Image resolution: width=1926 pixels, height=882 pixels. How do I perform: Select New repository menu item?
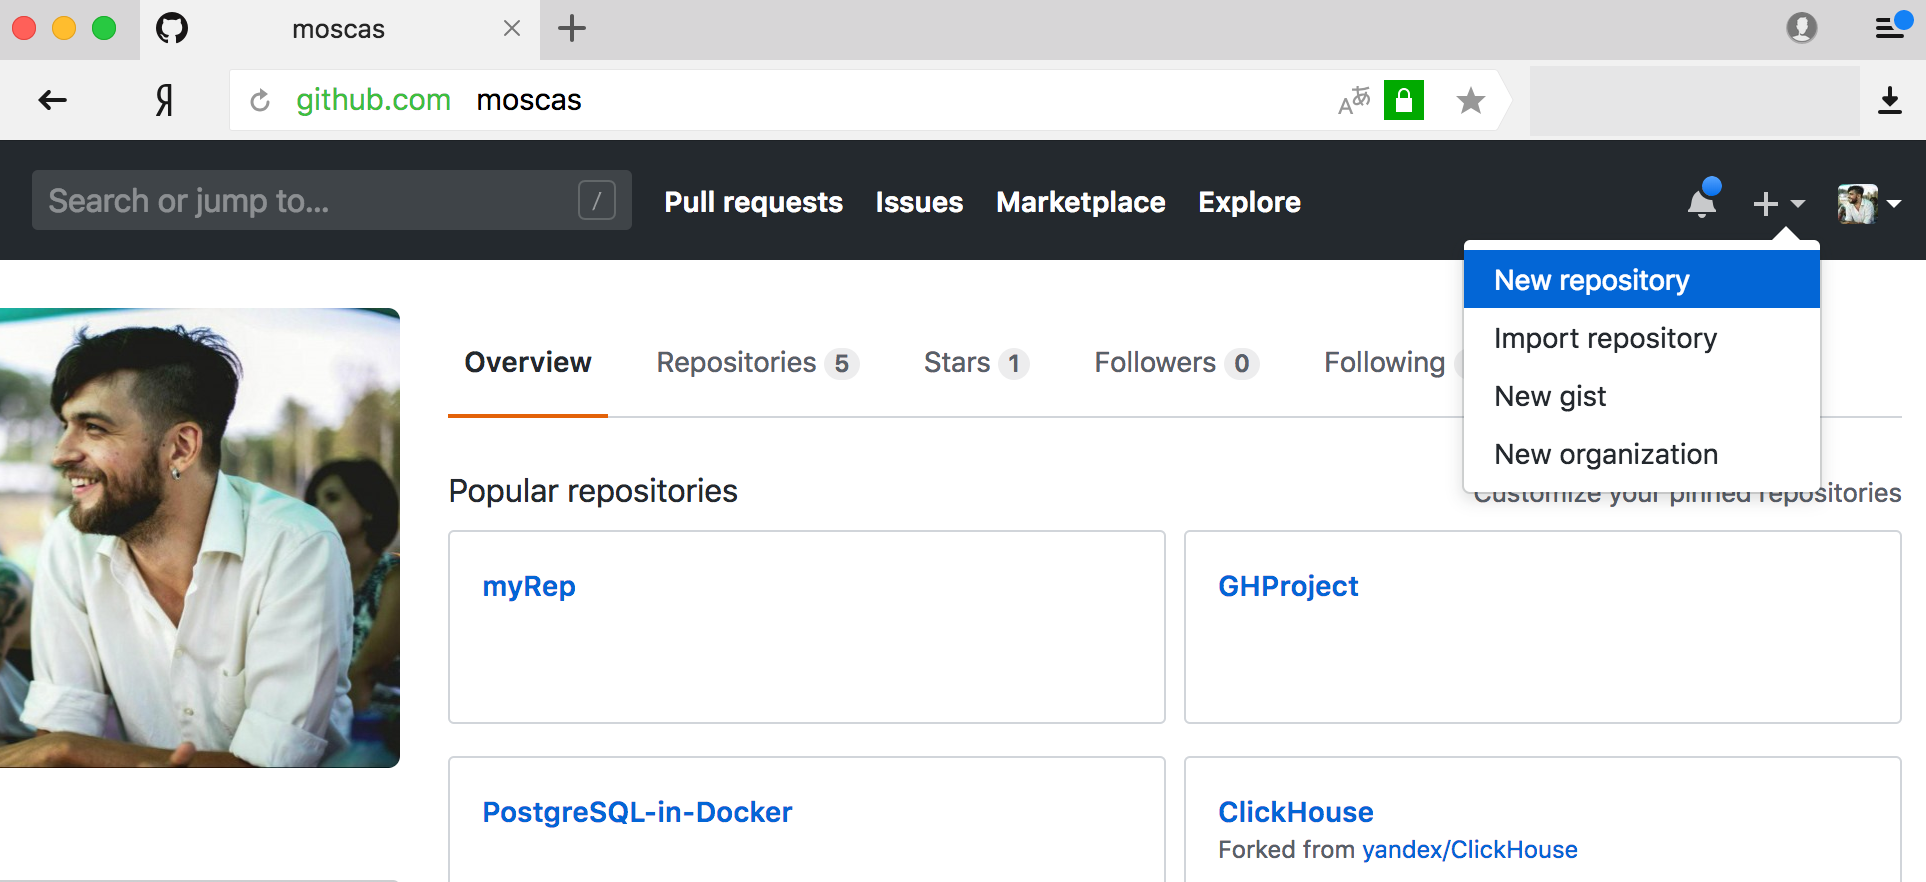[x=1642, y=280]
